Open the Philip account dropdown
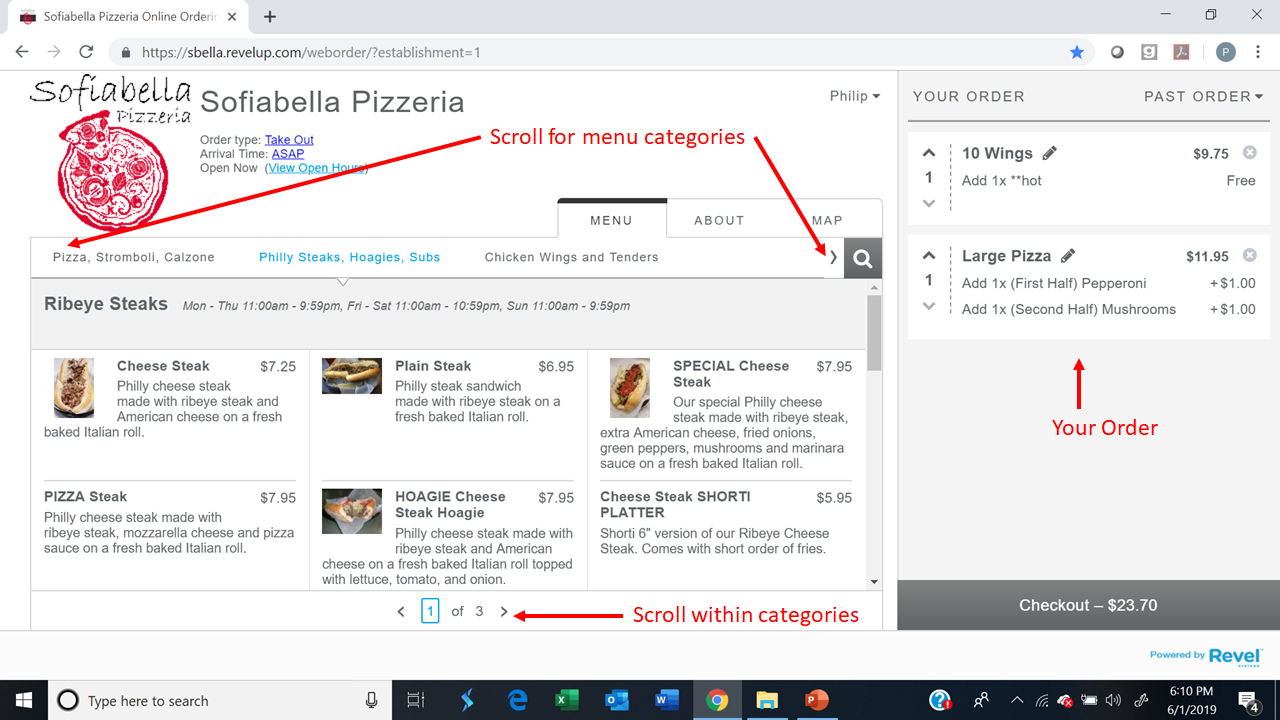The width and height of the screenshot is (1280, 720). 854,96
